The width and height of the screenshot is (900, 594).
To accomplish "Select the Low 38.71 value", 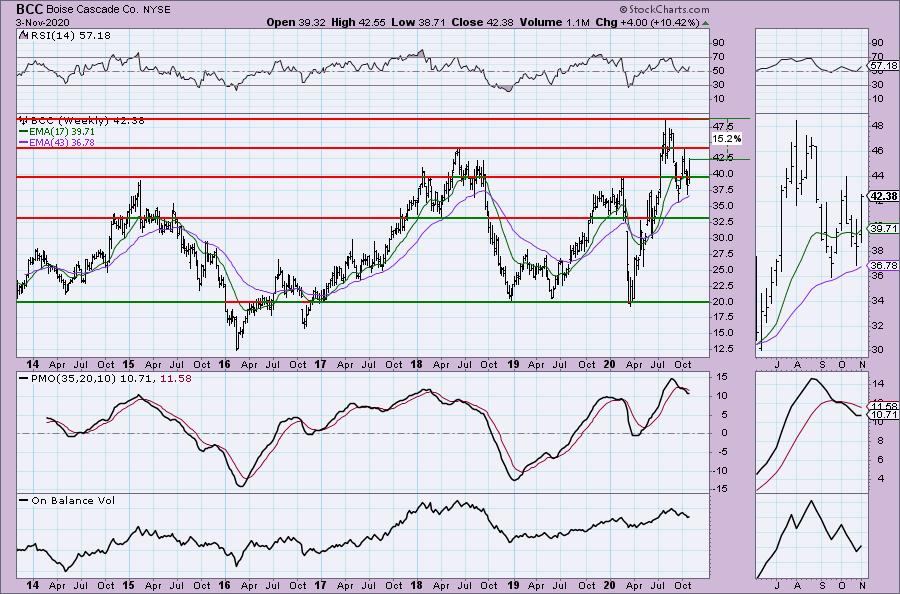I will [418, 22].
